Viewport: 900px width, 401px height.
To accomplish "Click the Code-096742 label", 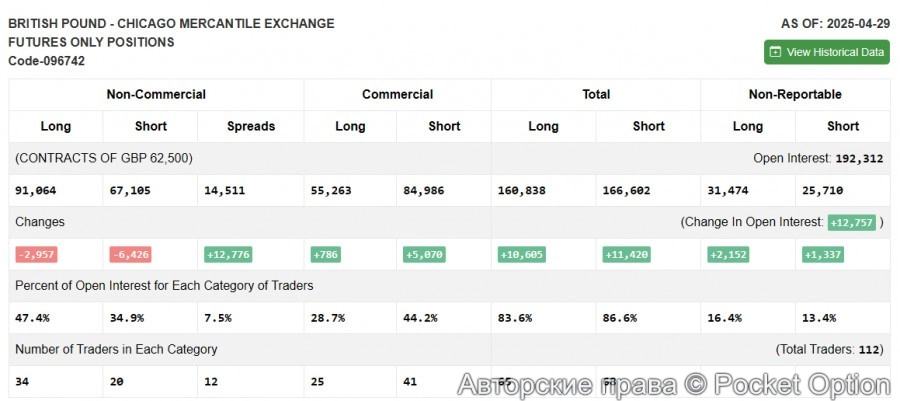I will tap(46, 61).
